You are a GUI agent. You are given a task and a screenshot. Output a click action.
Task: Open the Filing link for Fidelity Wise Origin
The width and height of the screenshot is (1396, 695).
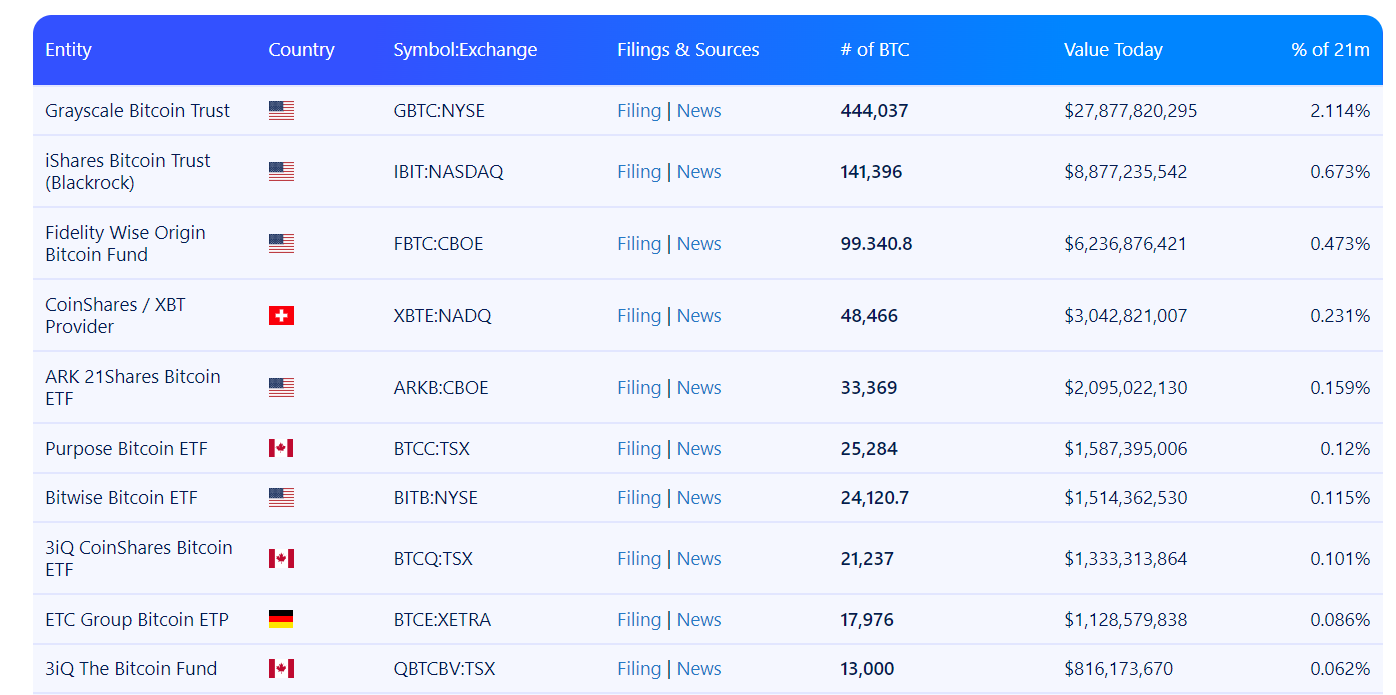click(x=639, y=244)
